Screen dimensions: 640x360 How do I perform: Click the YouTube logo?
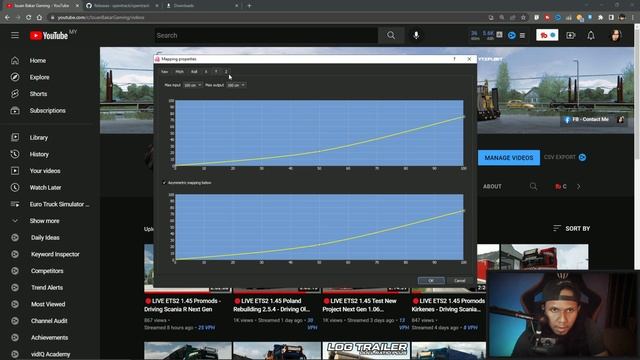(49, 36)
